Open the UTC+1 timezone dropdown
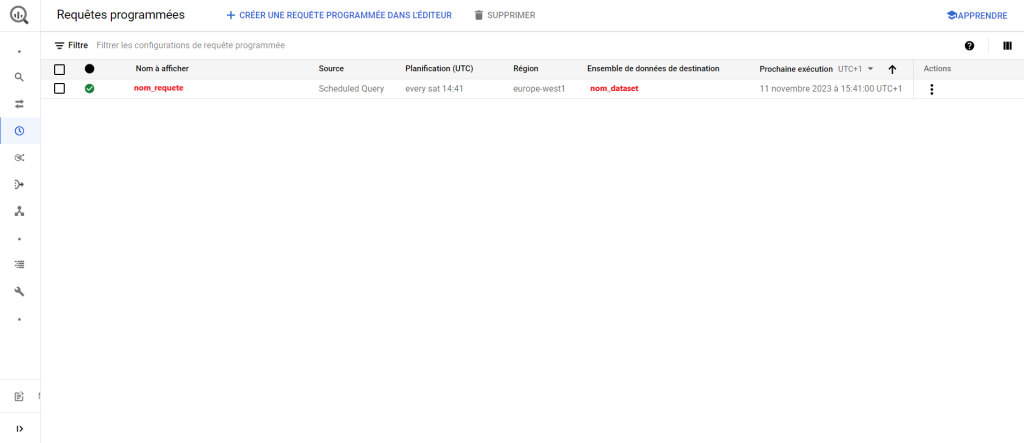This screenshot has height=443, width=1024. coord(856,69)
